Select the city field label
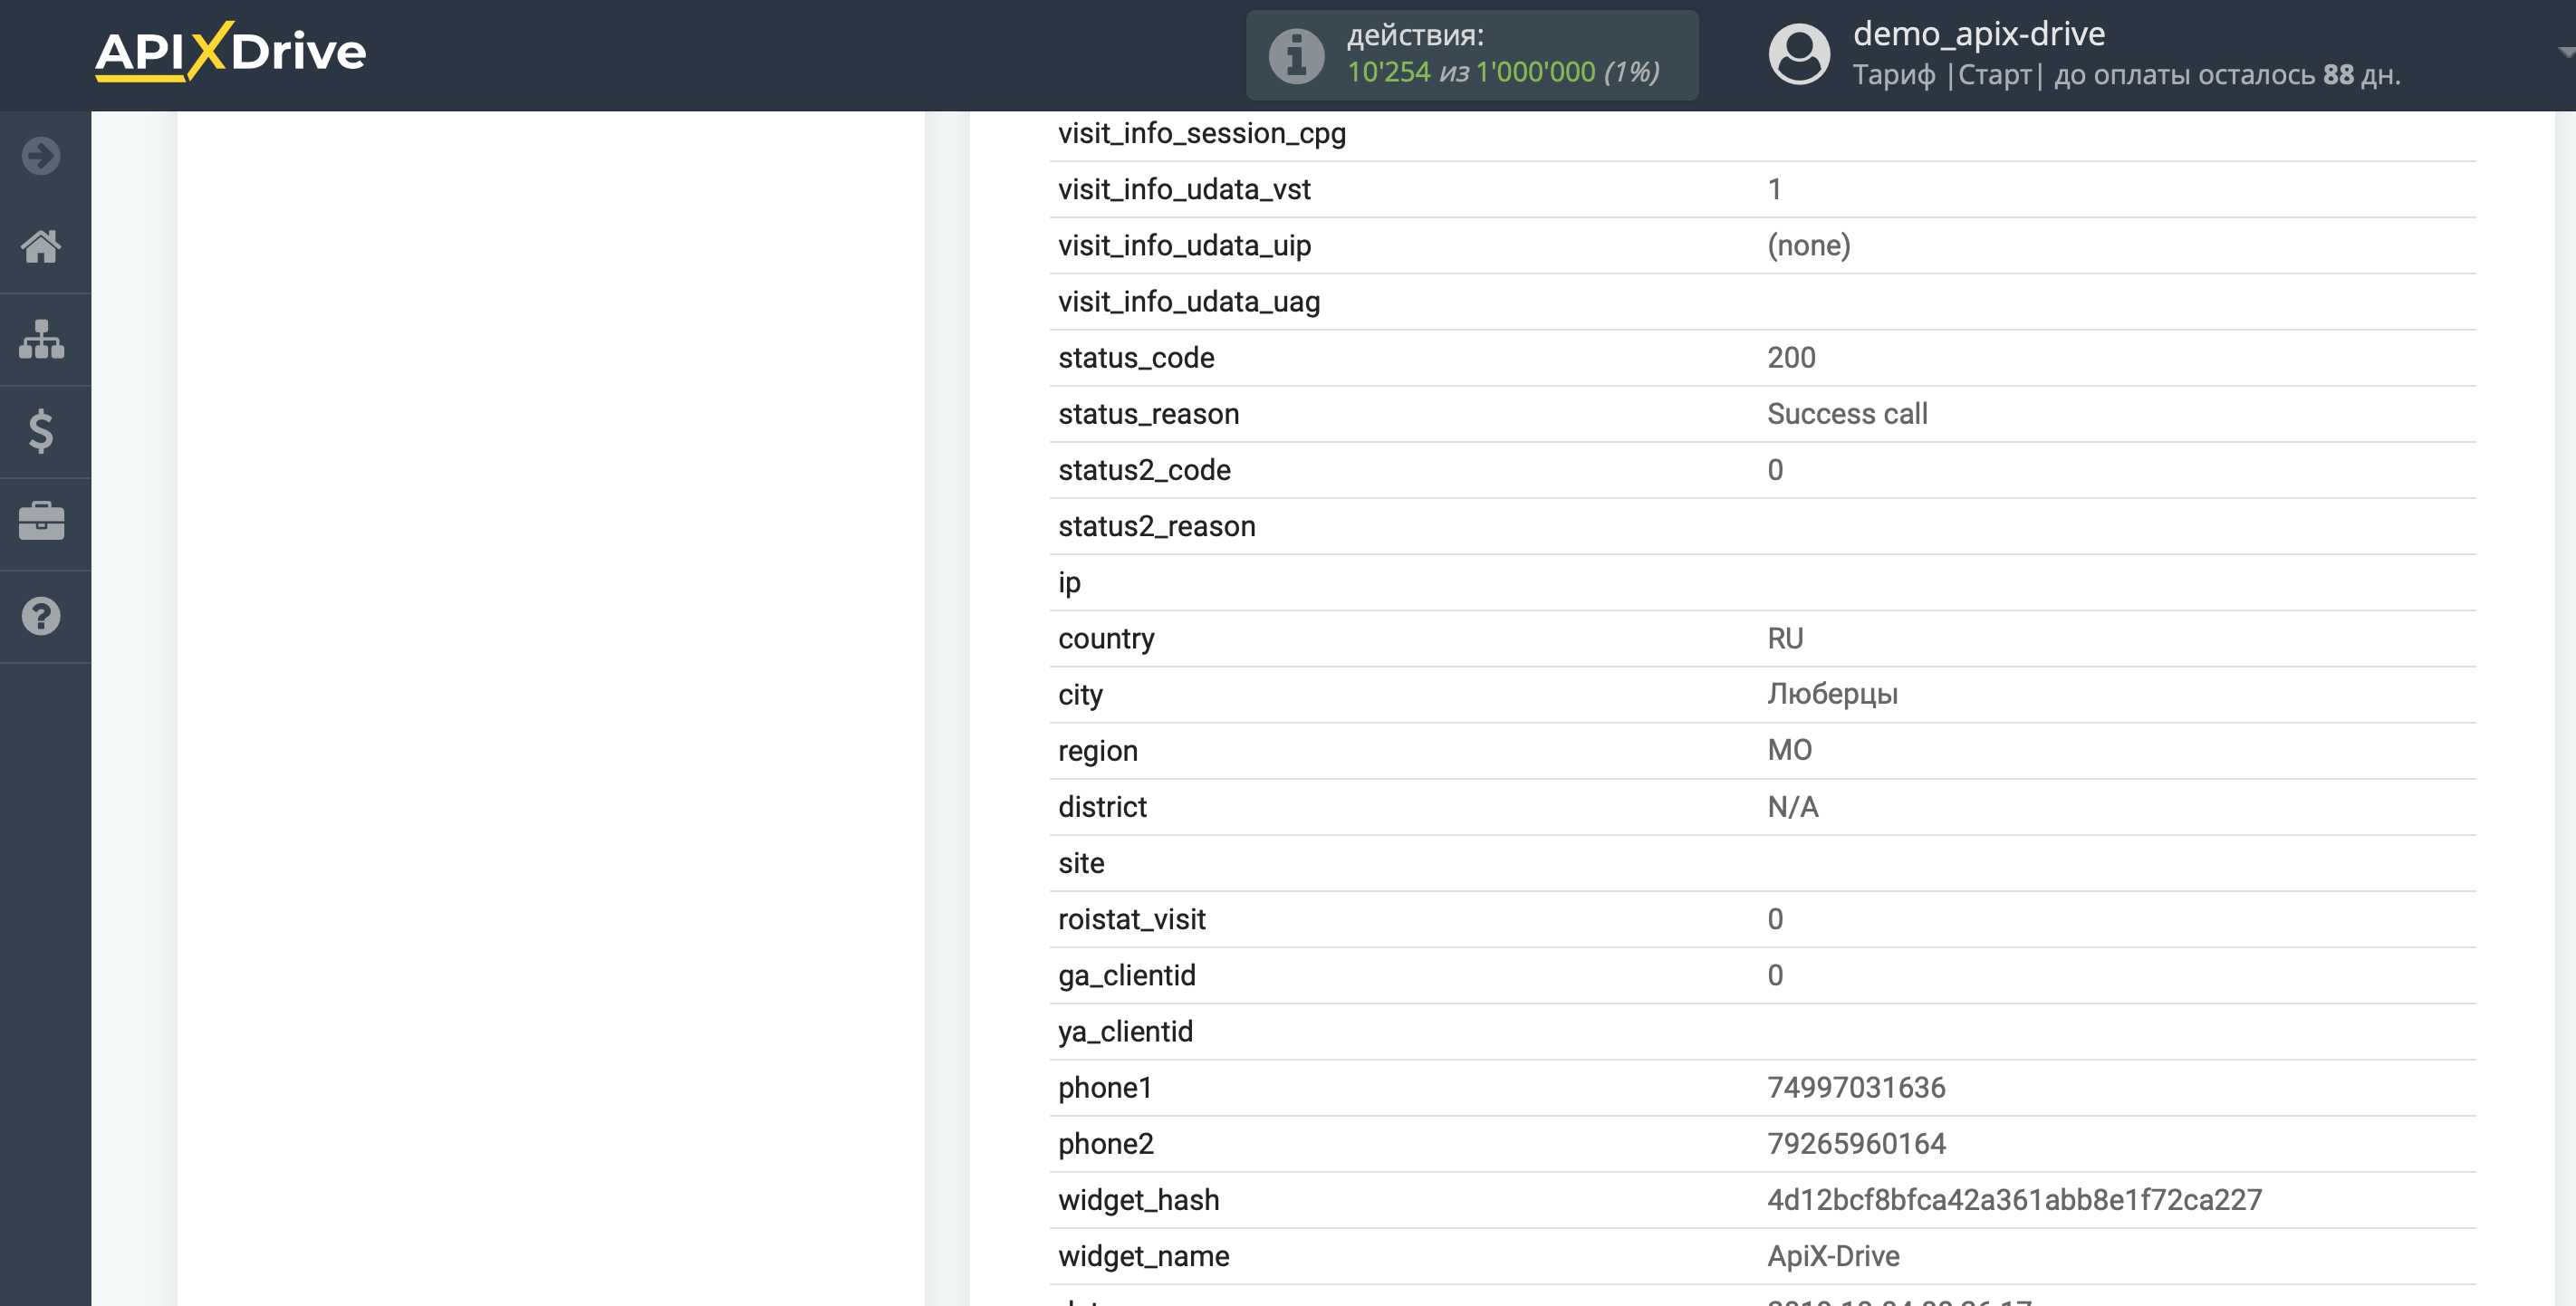 point(1080,695)
